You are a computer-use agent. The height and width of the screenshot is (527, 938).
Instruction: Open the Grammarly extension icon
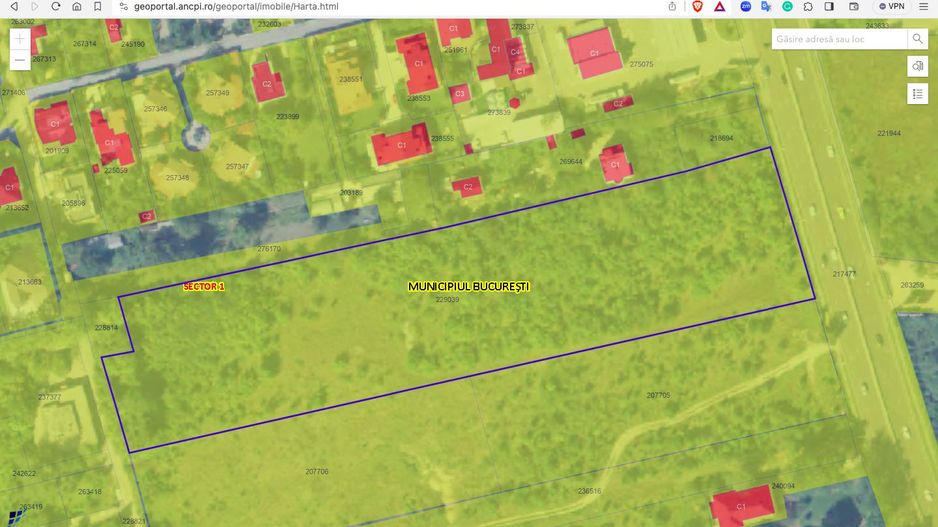[787, 6]
